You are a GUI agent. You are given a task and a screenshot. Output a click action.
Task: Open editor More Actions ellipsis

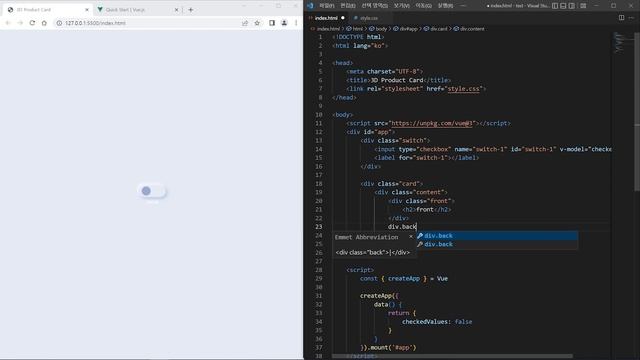coord(631,18)
